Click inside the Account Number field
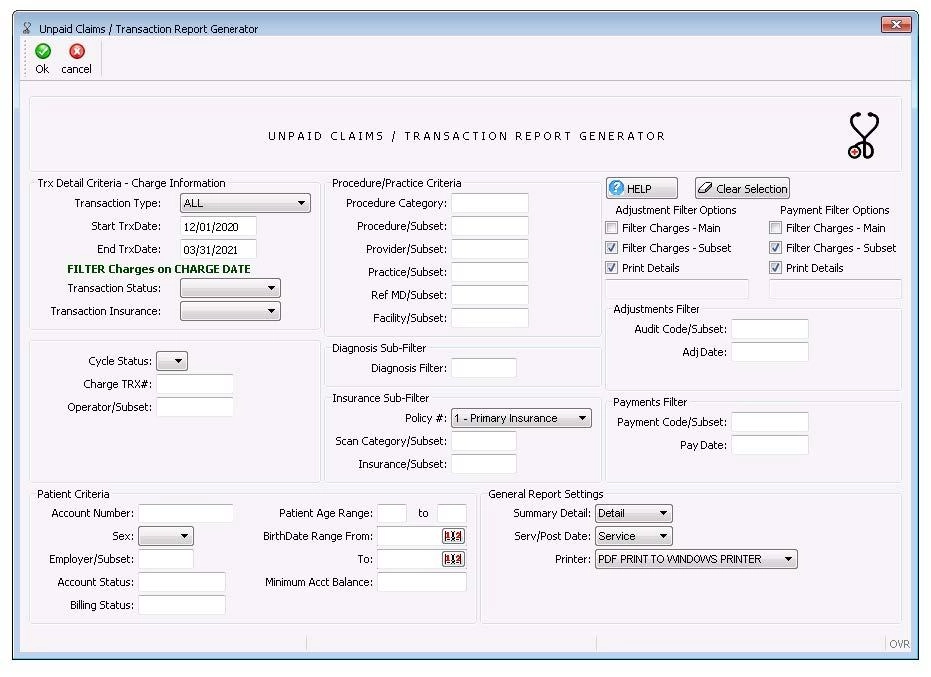The width and height of the screenshot is (931, 677). click(185, 513)
